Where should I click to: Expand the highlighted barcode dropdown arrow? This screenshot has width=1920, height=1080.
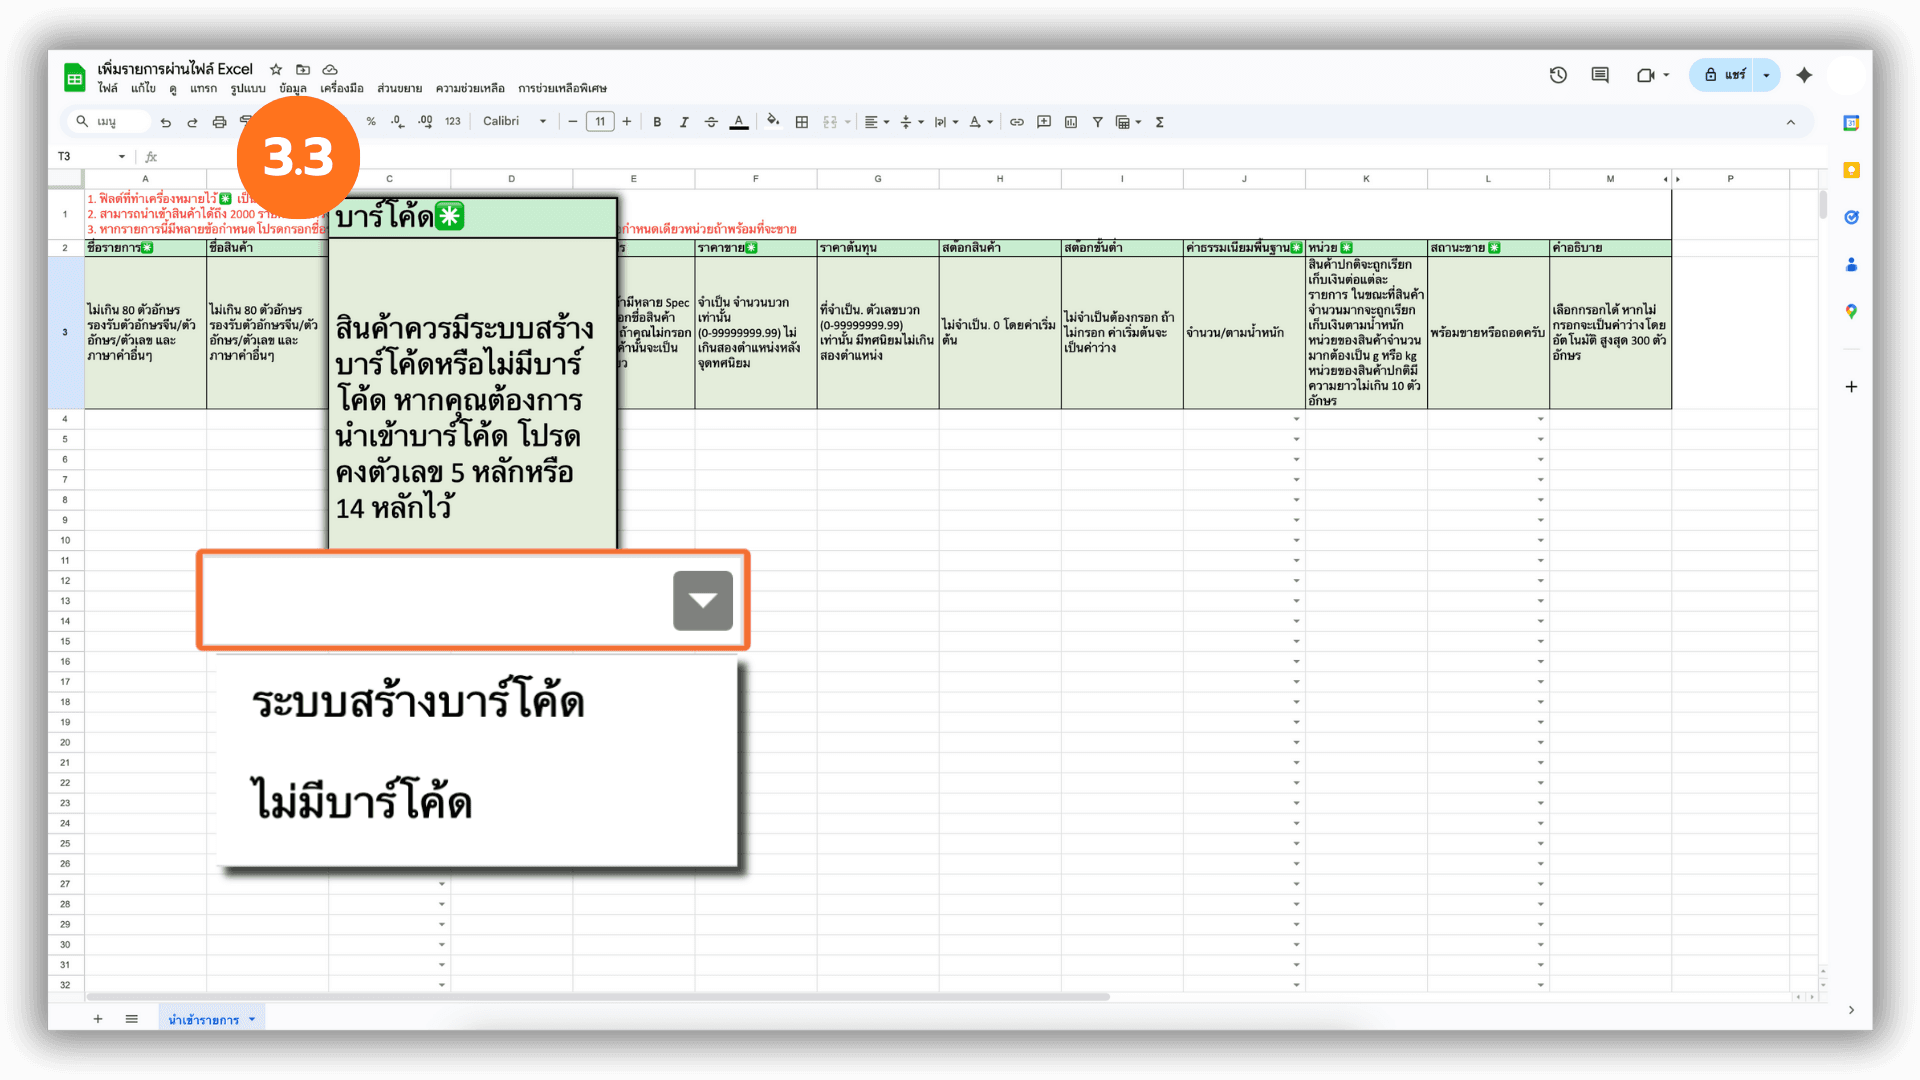(x=702, y=601)
